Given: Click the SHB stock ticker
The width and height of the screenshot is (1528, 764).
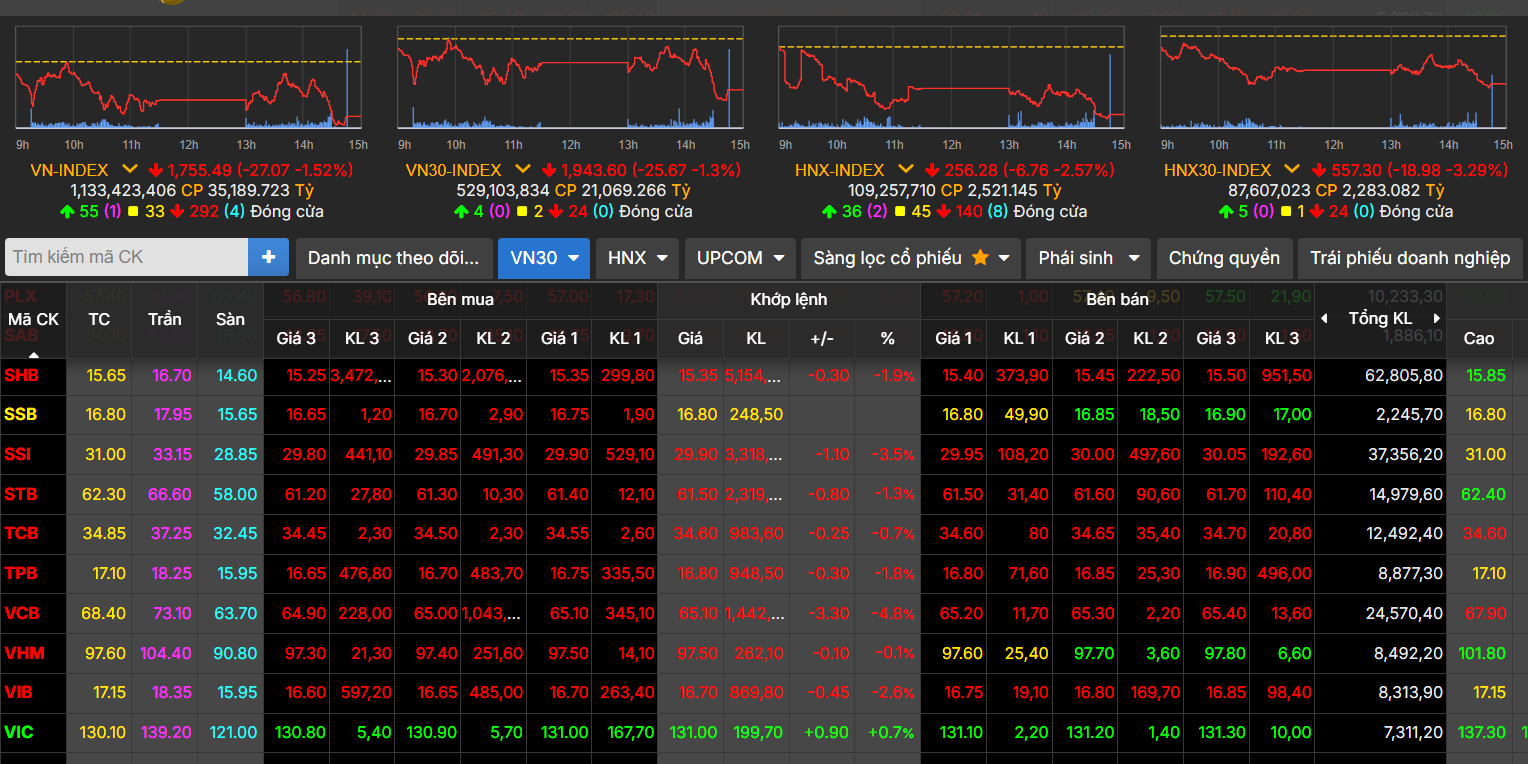Looking at the screenshot, I should pyautogui.click(x=21, y=375).
